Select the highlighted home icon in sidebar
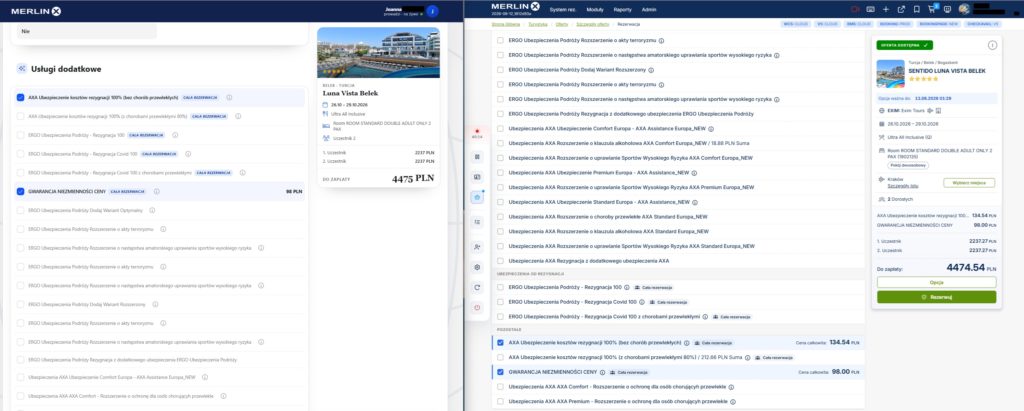The height and width of the screenshot is (411, 1024). click(477, 197)
